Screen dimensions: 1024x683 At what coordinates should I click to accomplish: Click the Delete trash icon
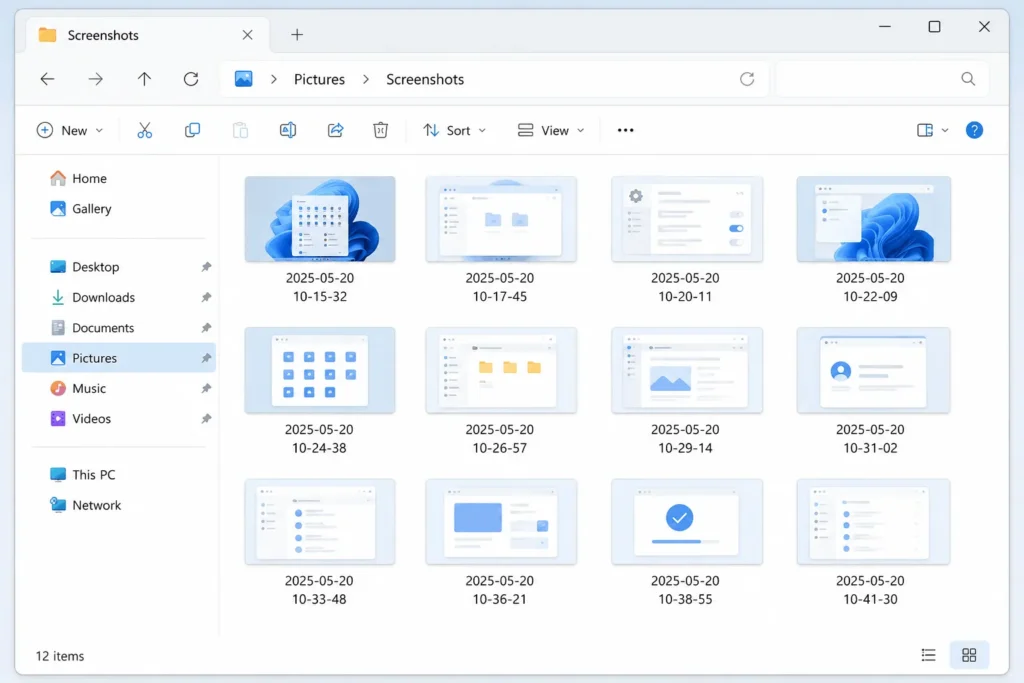click(381, 131)
